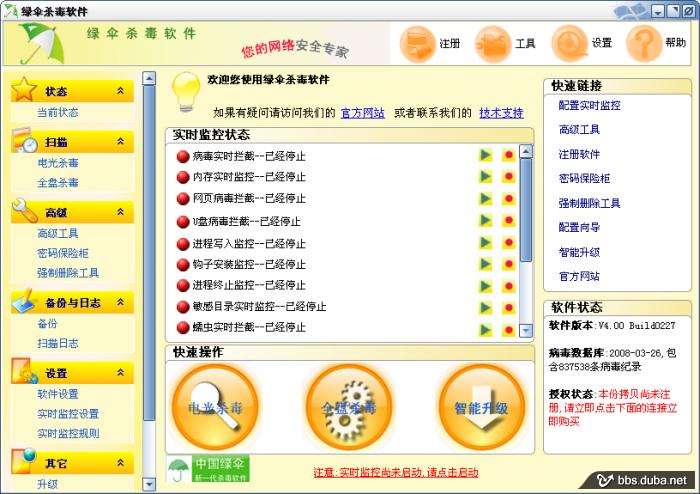Open 扫描日志 in the sidebar
The height and width of the screenshot is (494, 700).
coord(58,343)
